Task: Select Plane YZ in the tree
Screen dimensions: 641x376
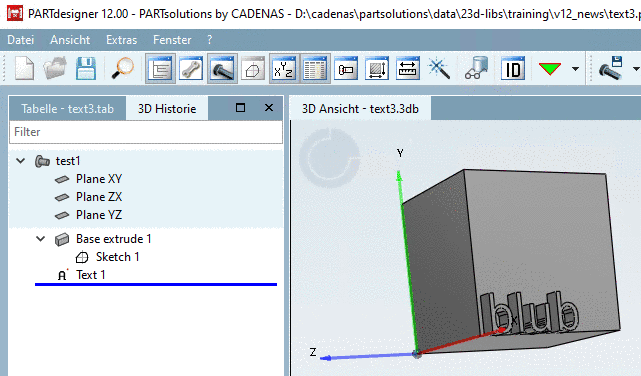Action: click(99, 215)
